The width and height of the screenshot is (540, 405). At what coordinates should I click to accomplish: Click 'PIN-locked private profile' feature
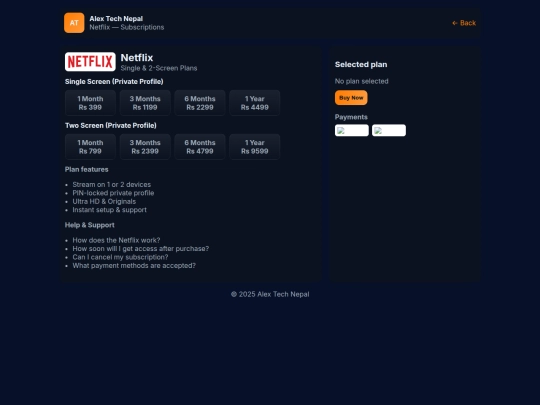click(113, 193)
